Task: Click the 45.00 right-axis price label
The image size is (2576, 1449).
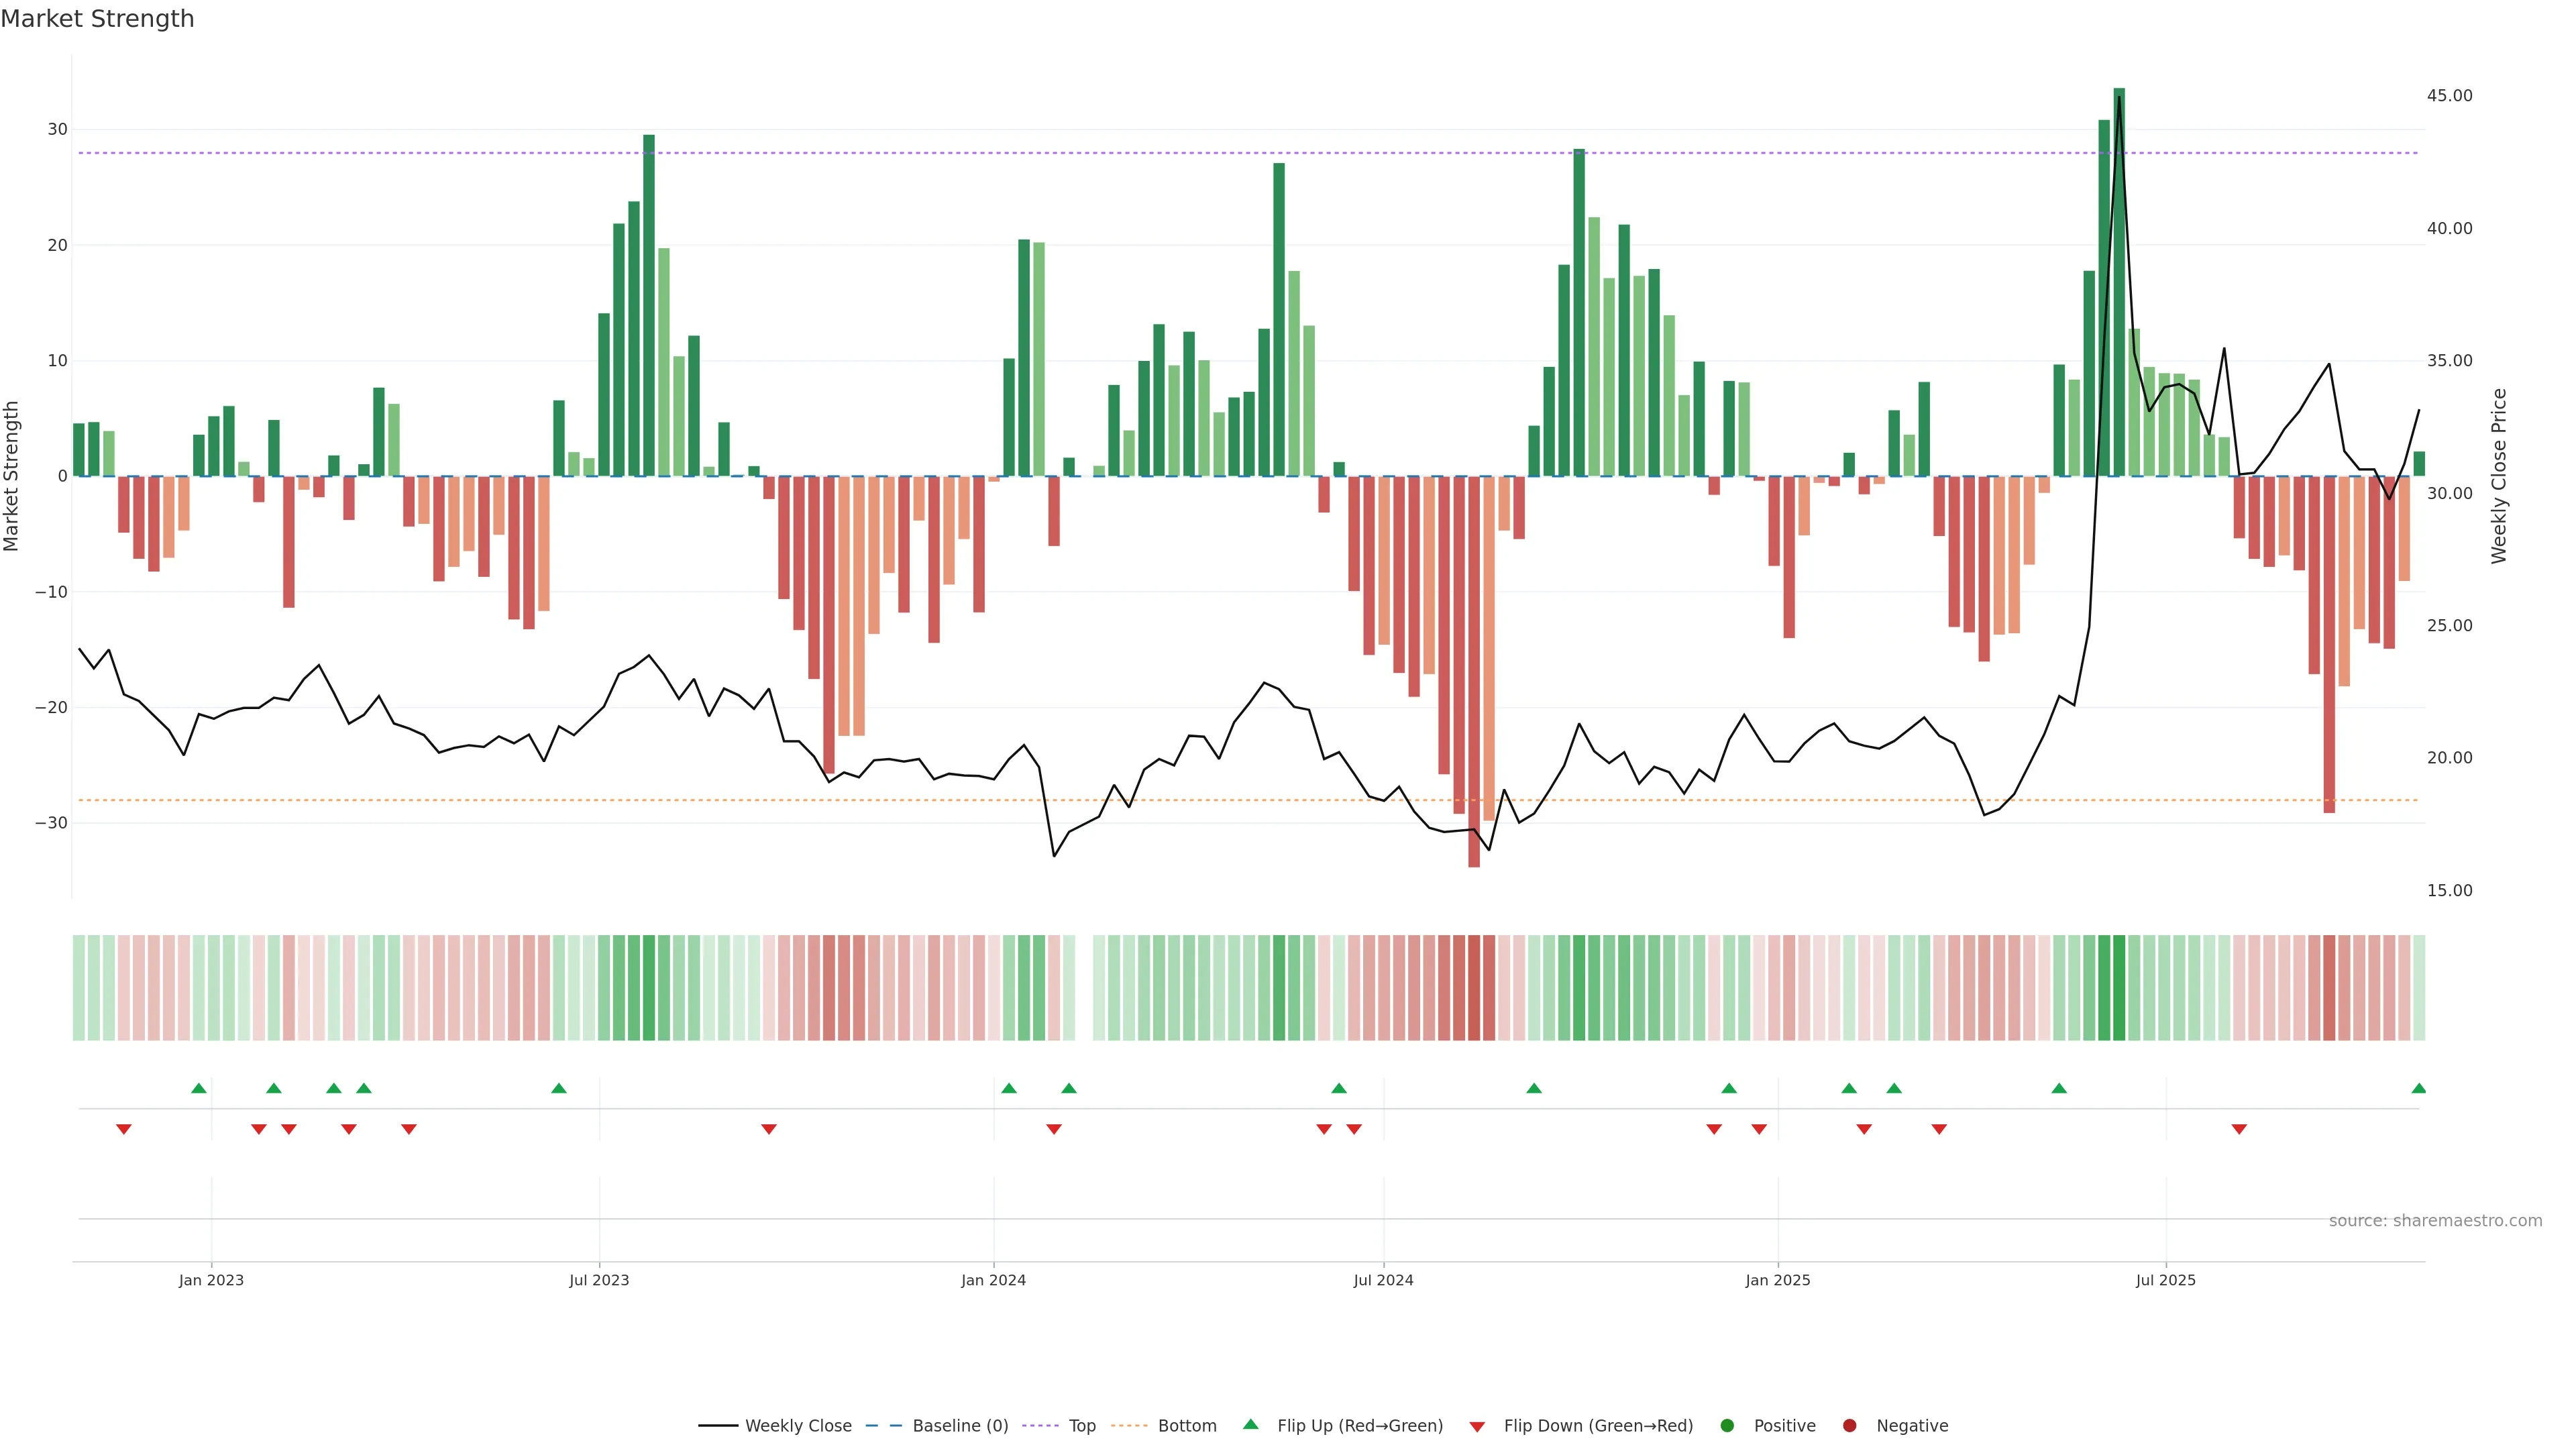Action: 2449,96
